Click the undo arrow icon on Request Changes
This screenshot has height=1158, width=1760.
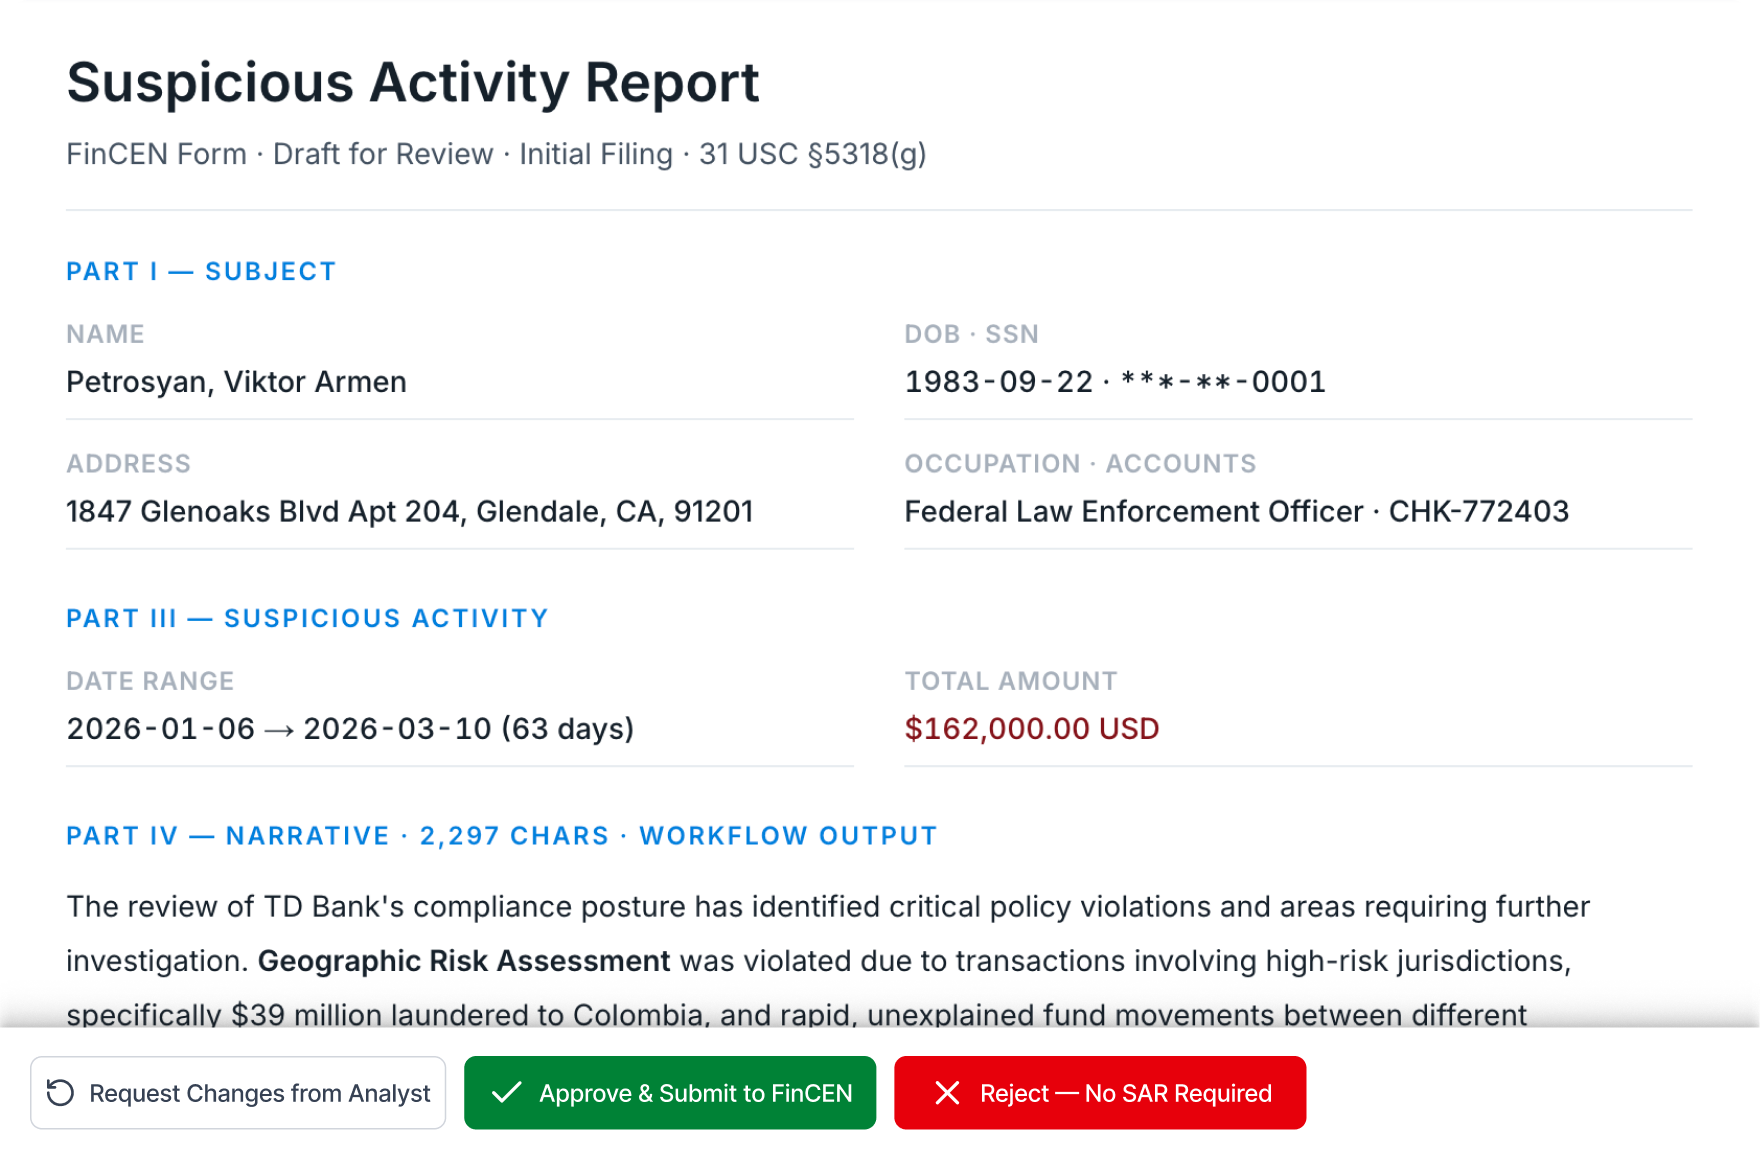coord(61,1093)
